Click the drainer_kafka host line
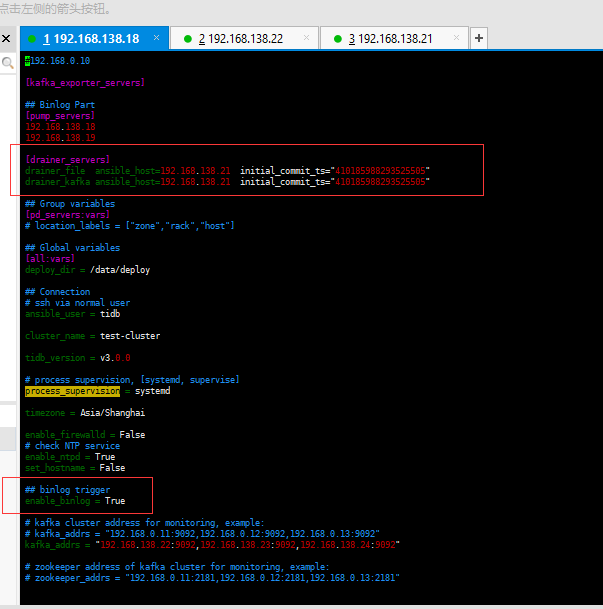Viewport: 603px width, 609px height. coord(226,182)
